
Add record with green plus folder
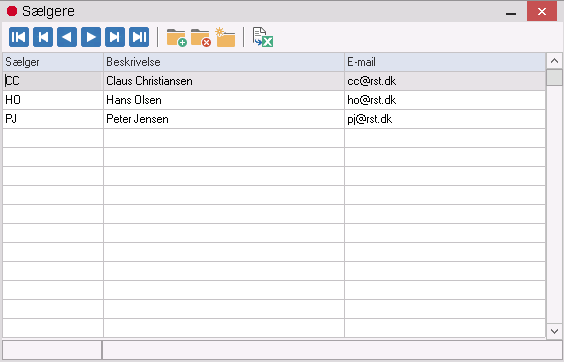[x=176, y=37]
